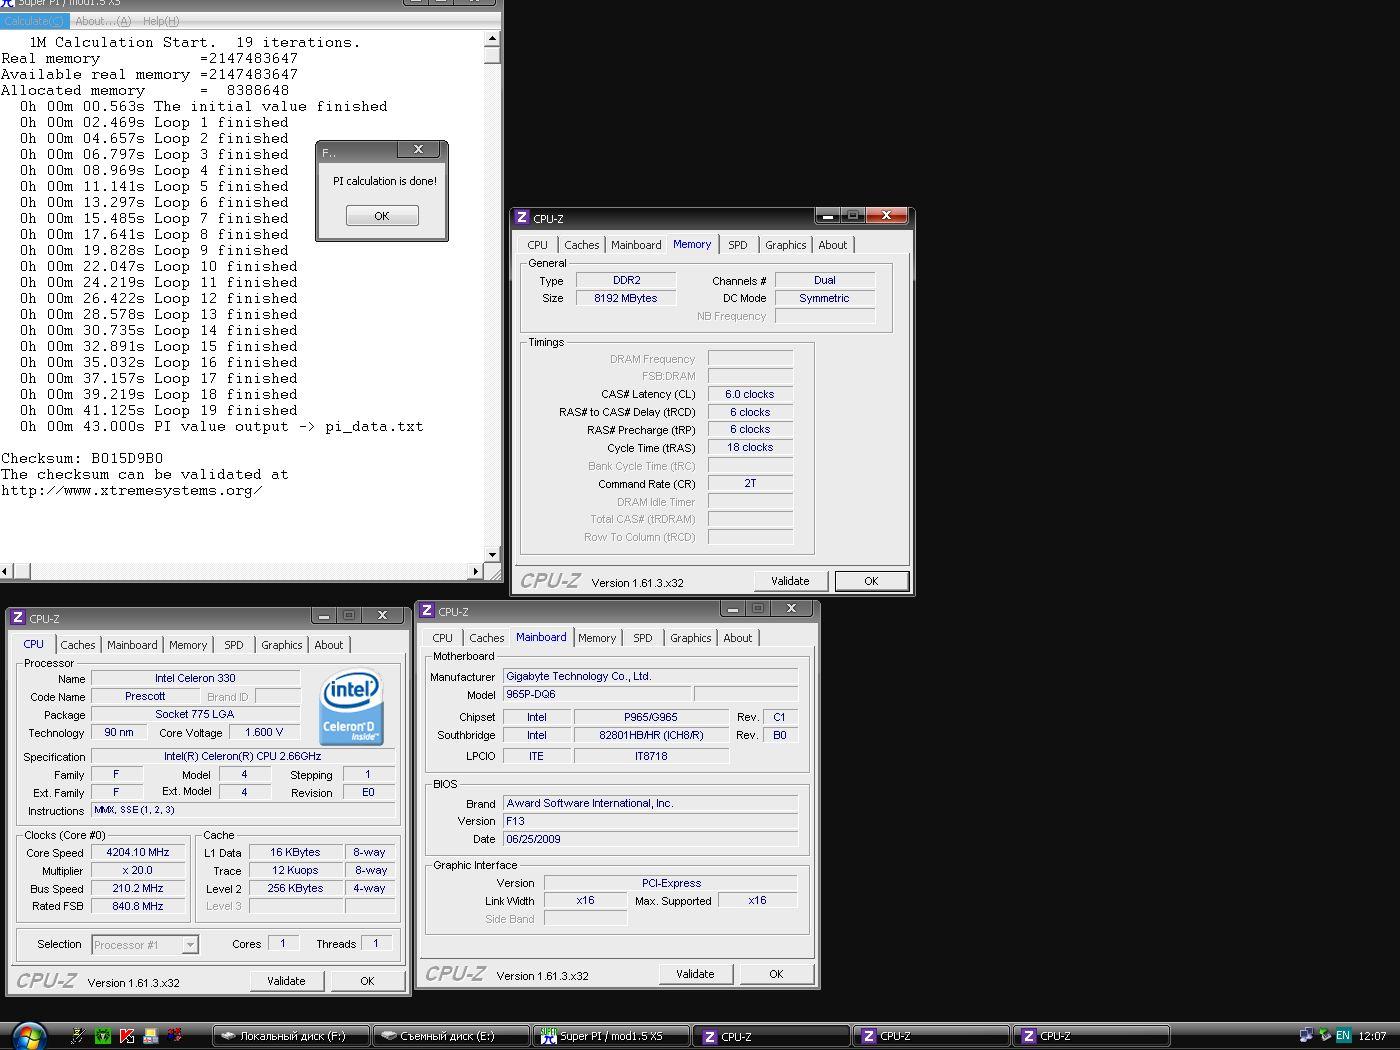The image size is (1400, 1050).
Task: Click Super PI horizontal scrollbar left arrow
Action: tap(6, 571)
